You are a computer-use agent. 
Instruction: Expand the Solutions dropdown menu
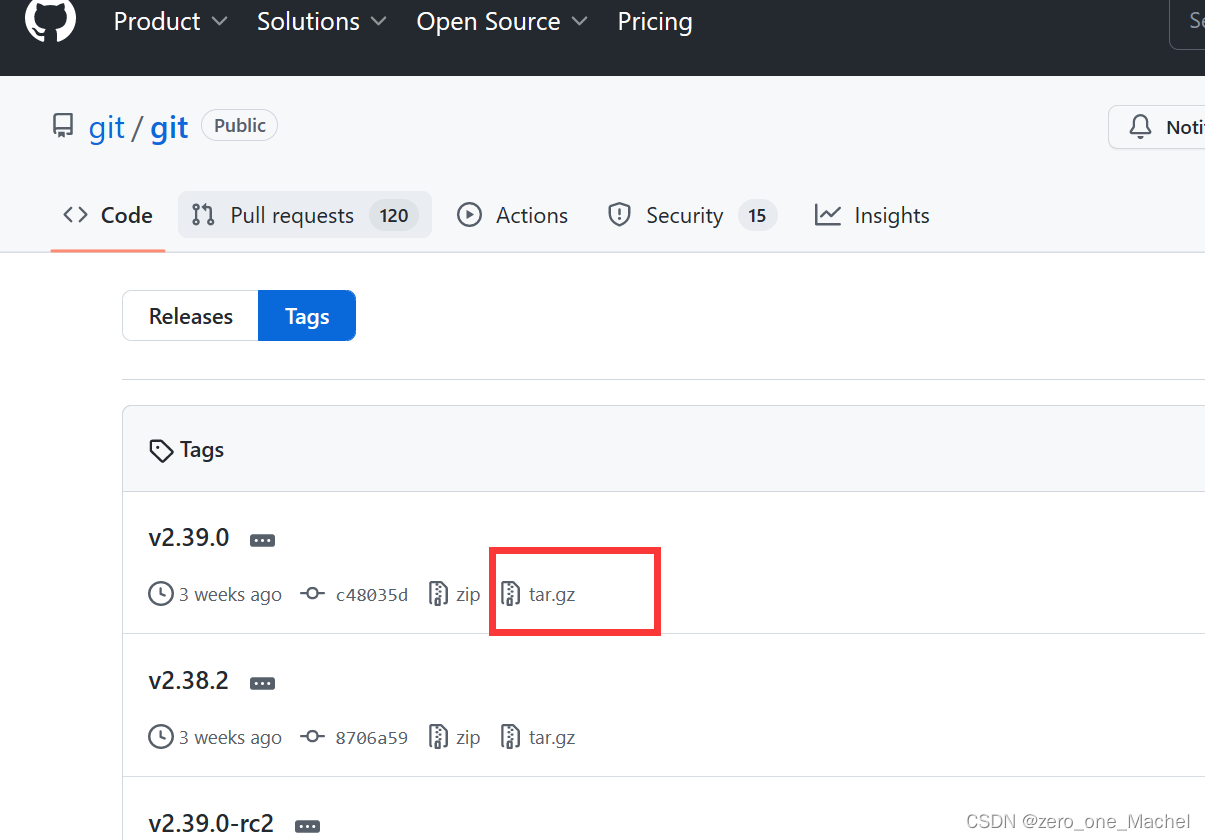(x=322, y=21)
